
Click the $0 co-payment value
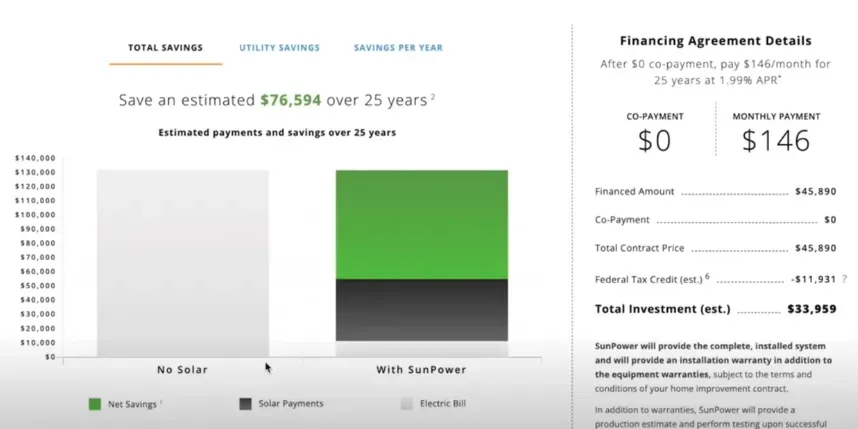tap(654, 141)
